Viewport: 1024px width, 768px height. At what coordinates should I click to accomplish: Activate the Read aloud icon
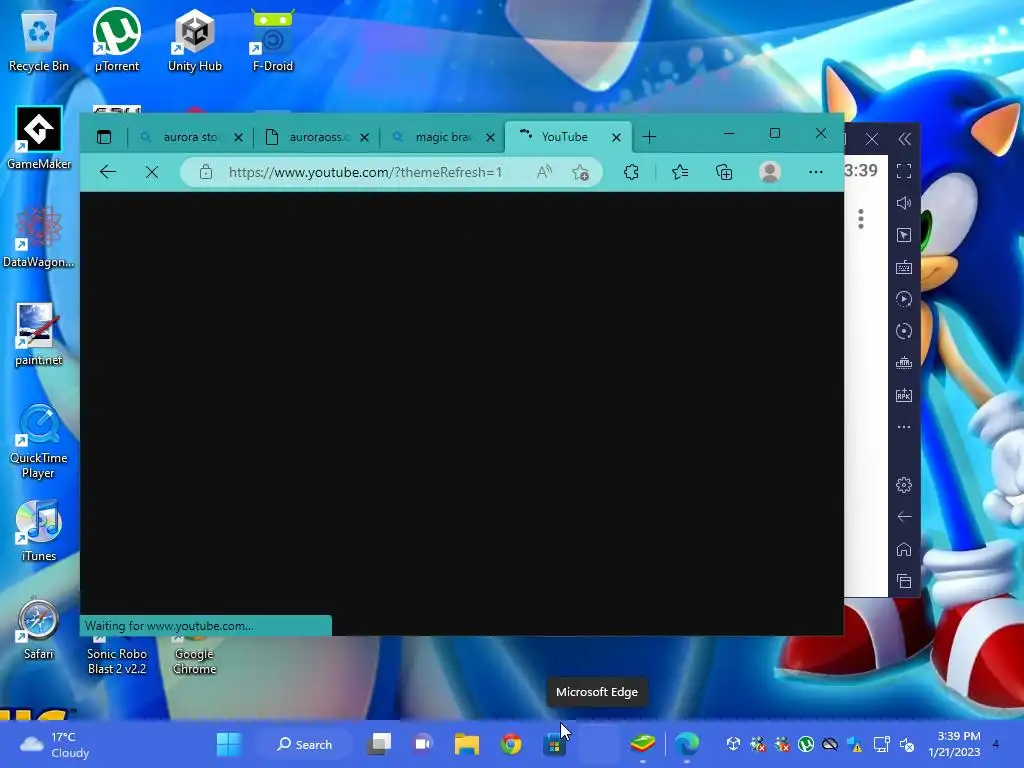[544, 172]
